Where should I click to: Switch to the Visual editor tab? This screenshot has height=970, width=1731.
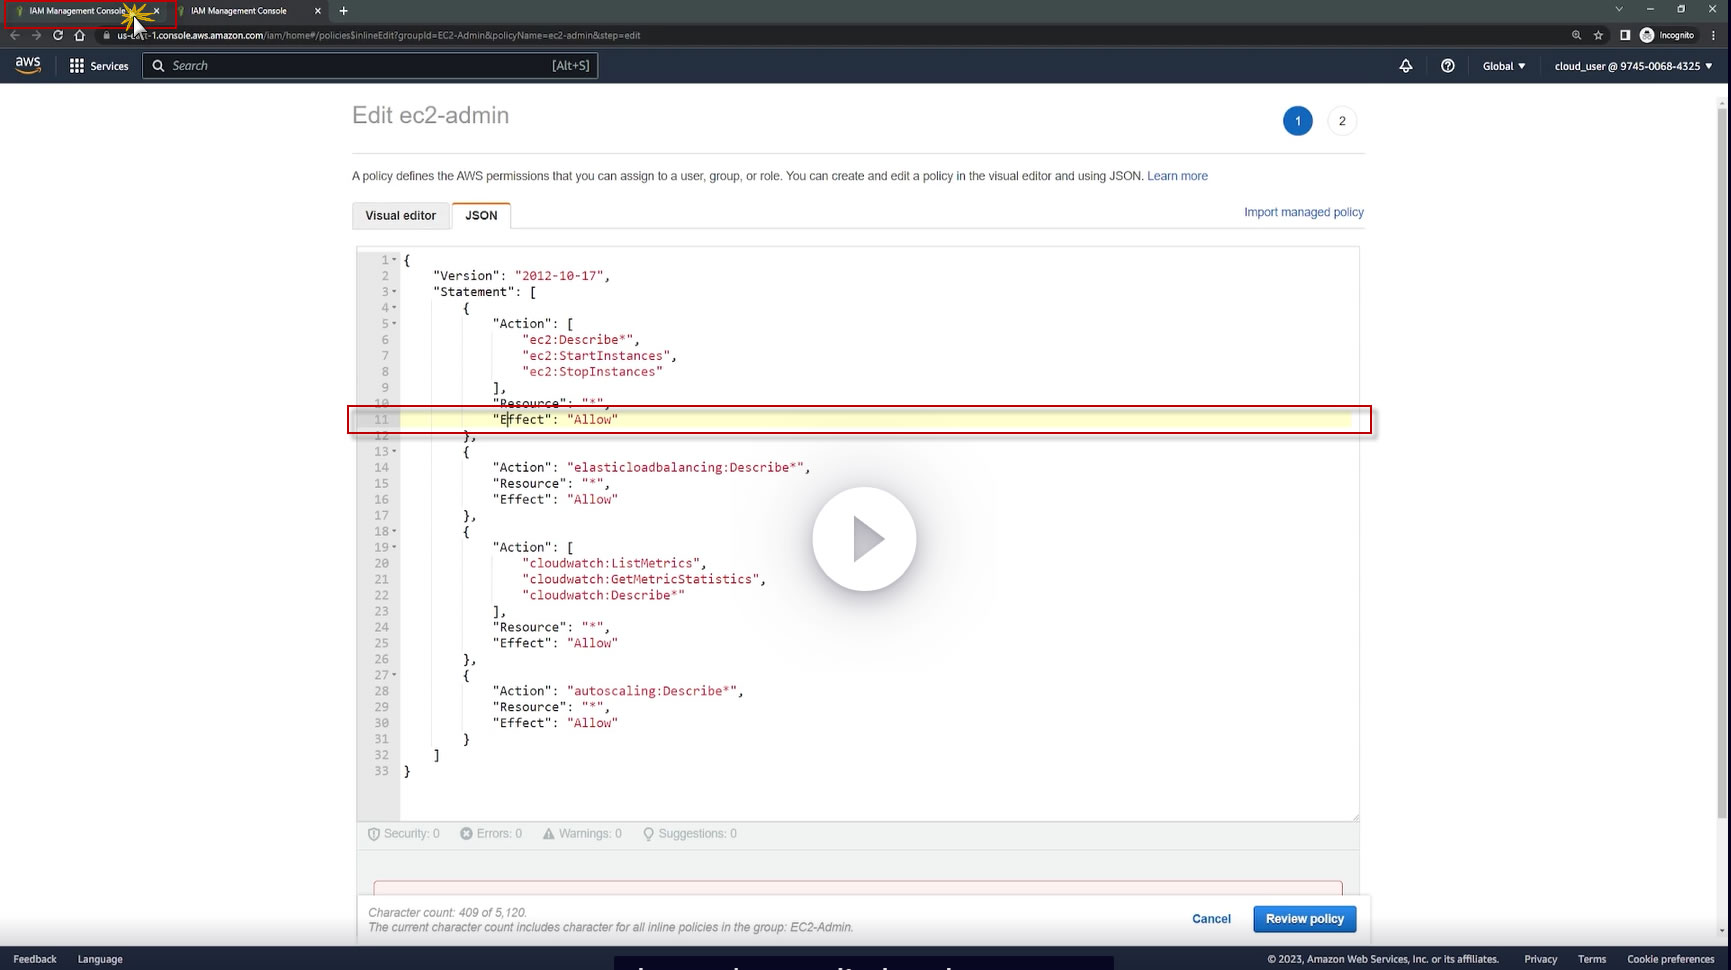pyautogui.click(x=400, y=215)
